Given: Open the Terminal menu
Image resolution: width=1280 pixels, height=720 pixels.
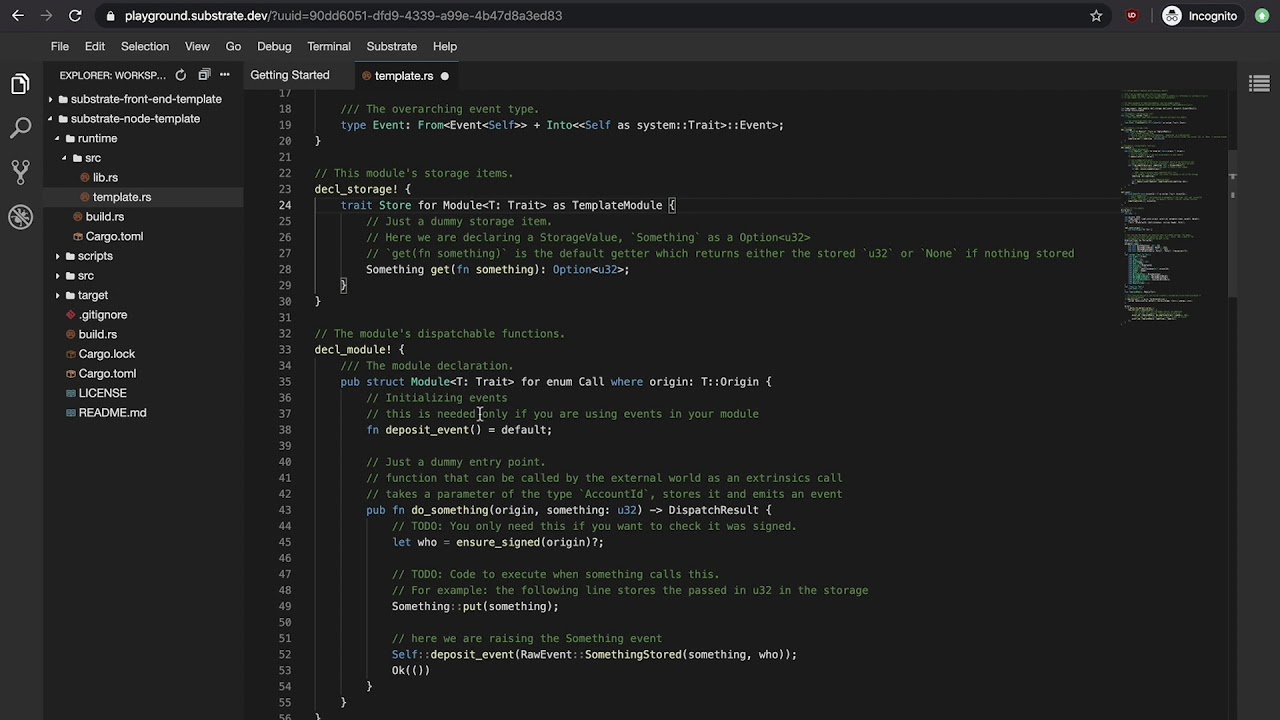Looking at the screenshot, I should pos(329,46).
